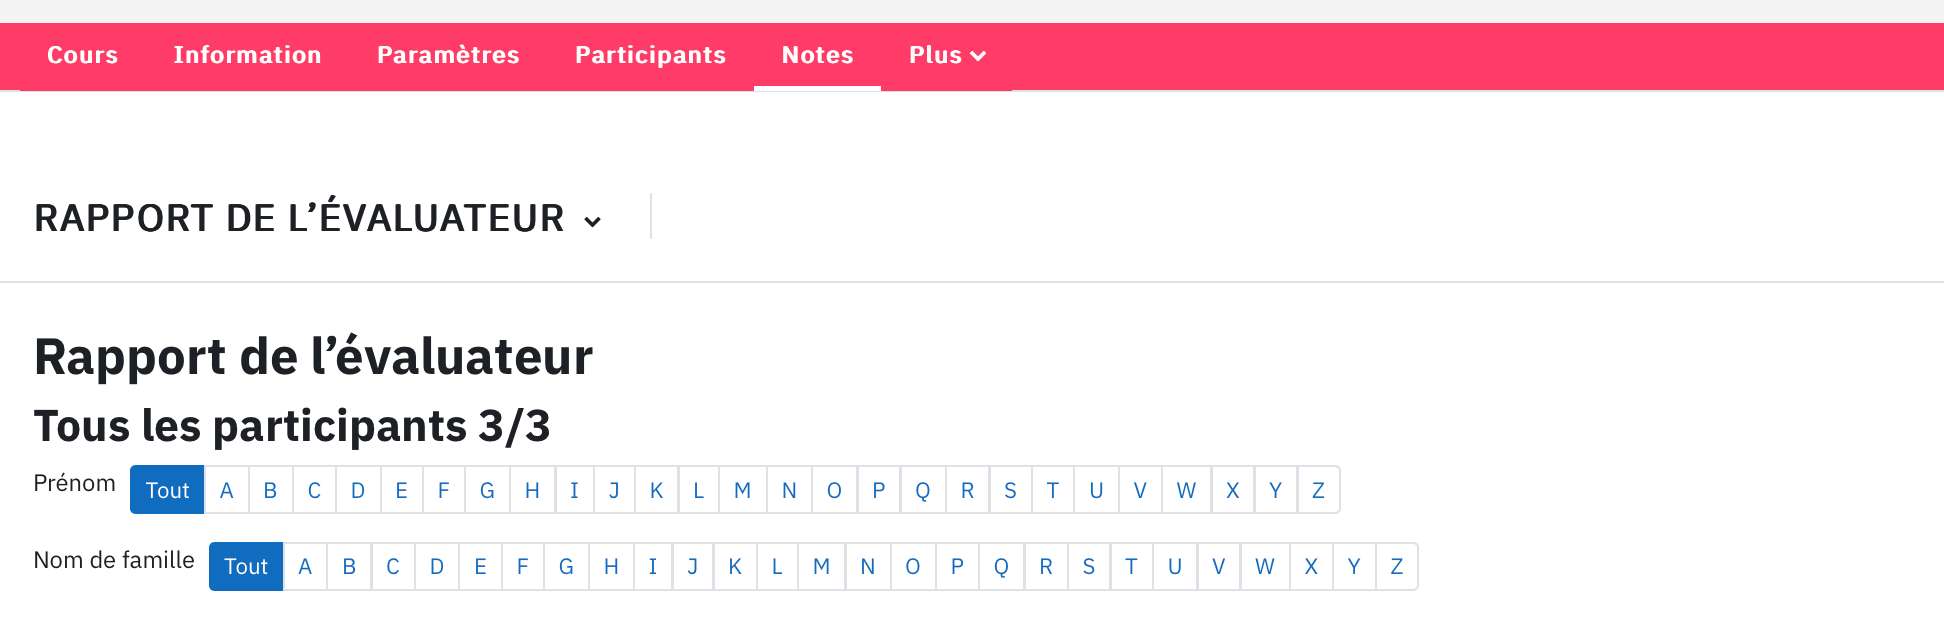The height and width of the screenshot is (632, 1944).
Task: Filter Prénom by letter M
Action: (742, 490)
